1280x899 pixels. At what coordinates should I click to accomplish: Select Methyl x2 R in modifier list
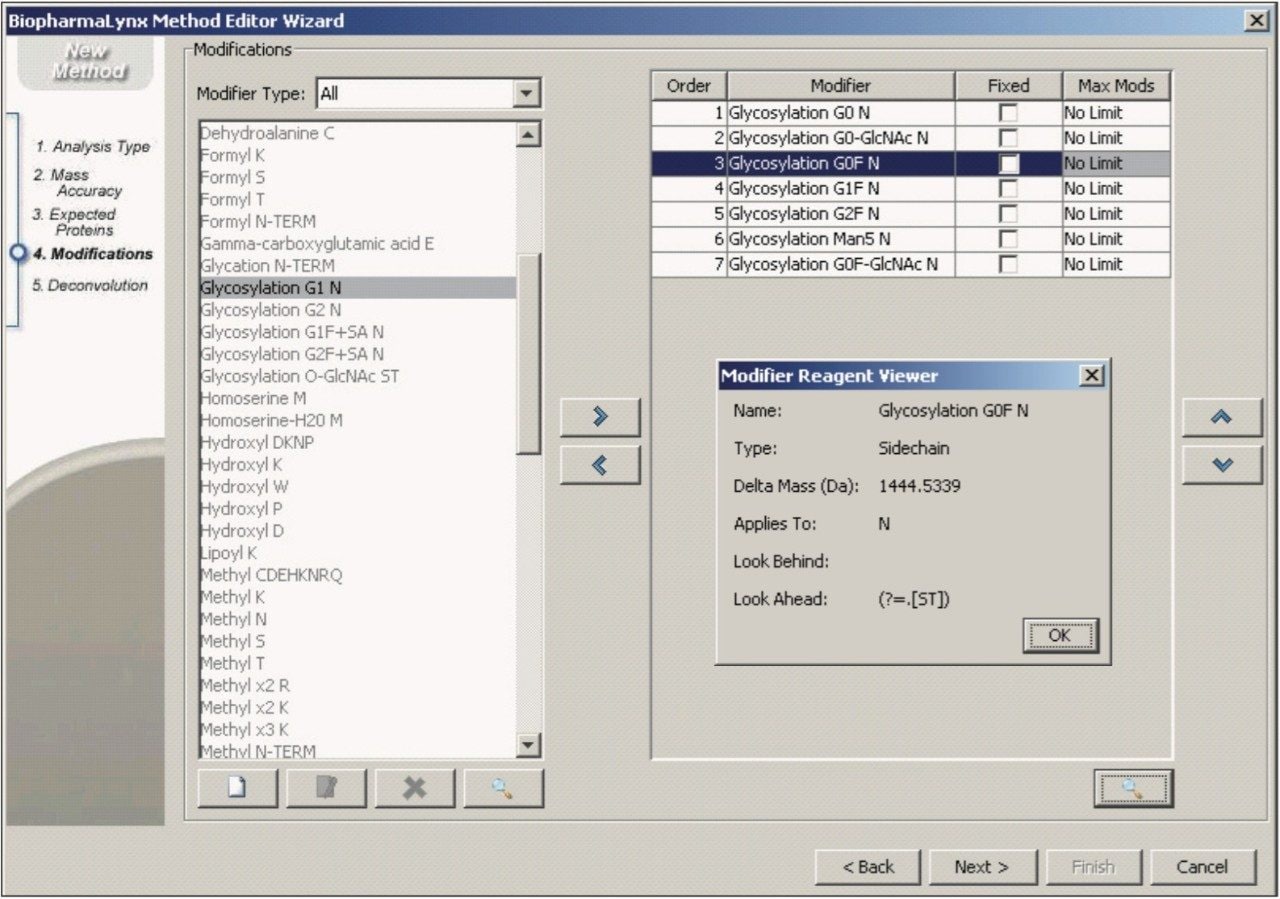(357, 685)
